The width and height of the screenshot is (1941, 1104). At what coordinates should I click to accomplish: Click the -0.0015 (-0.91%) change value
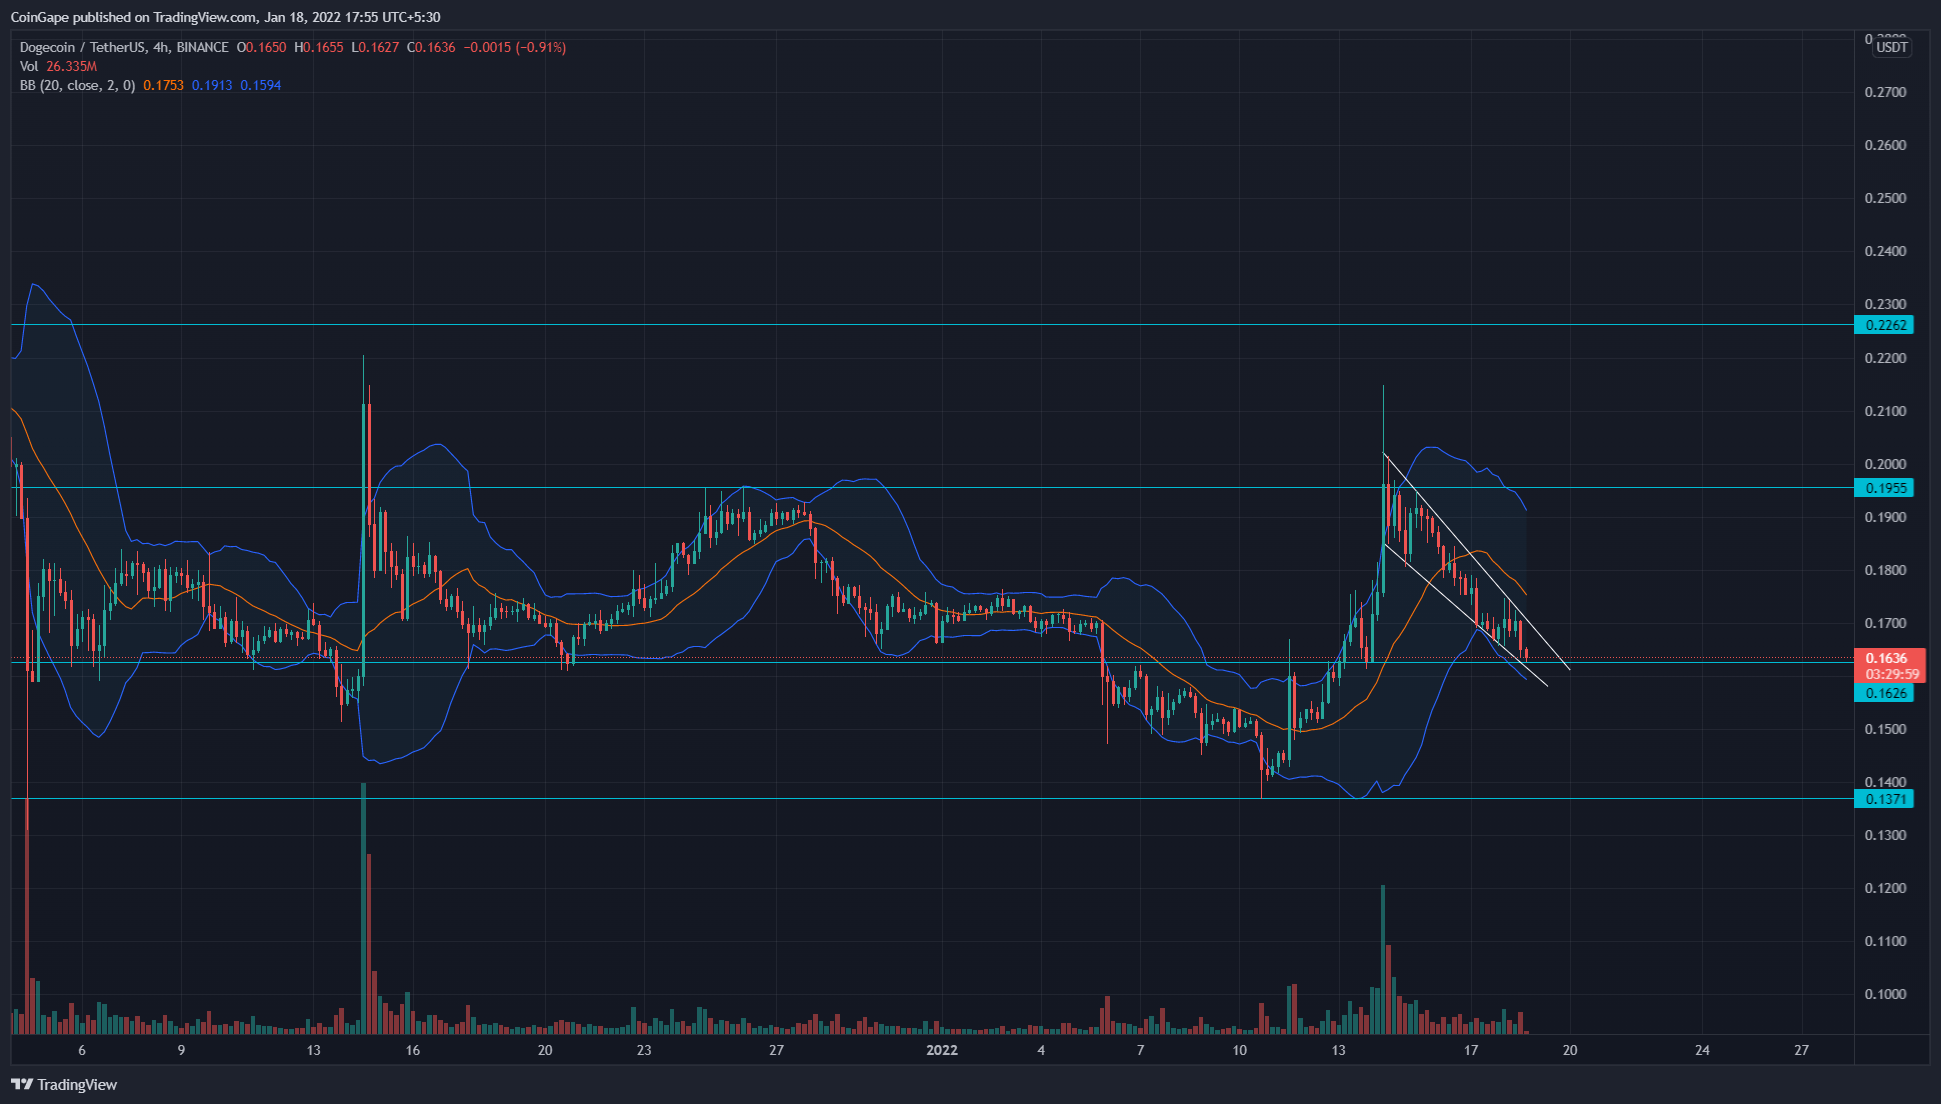tap(515, 47)
